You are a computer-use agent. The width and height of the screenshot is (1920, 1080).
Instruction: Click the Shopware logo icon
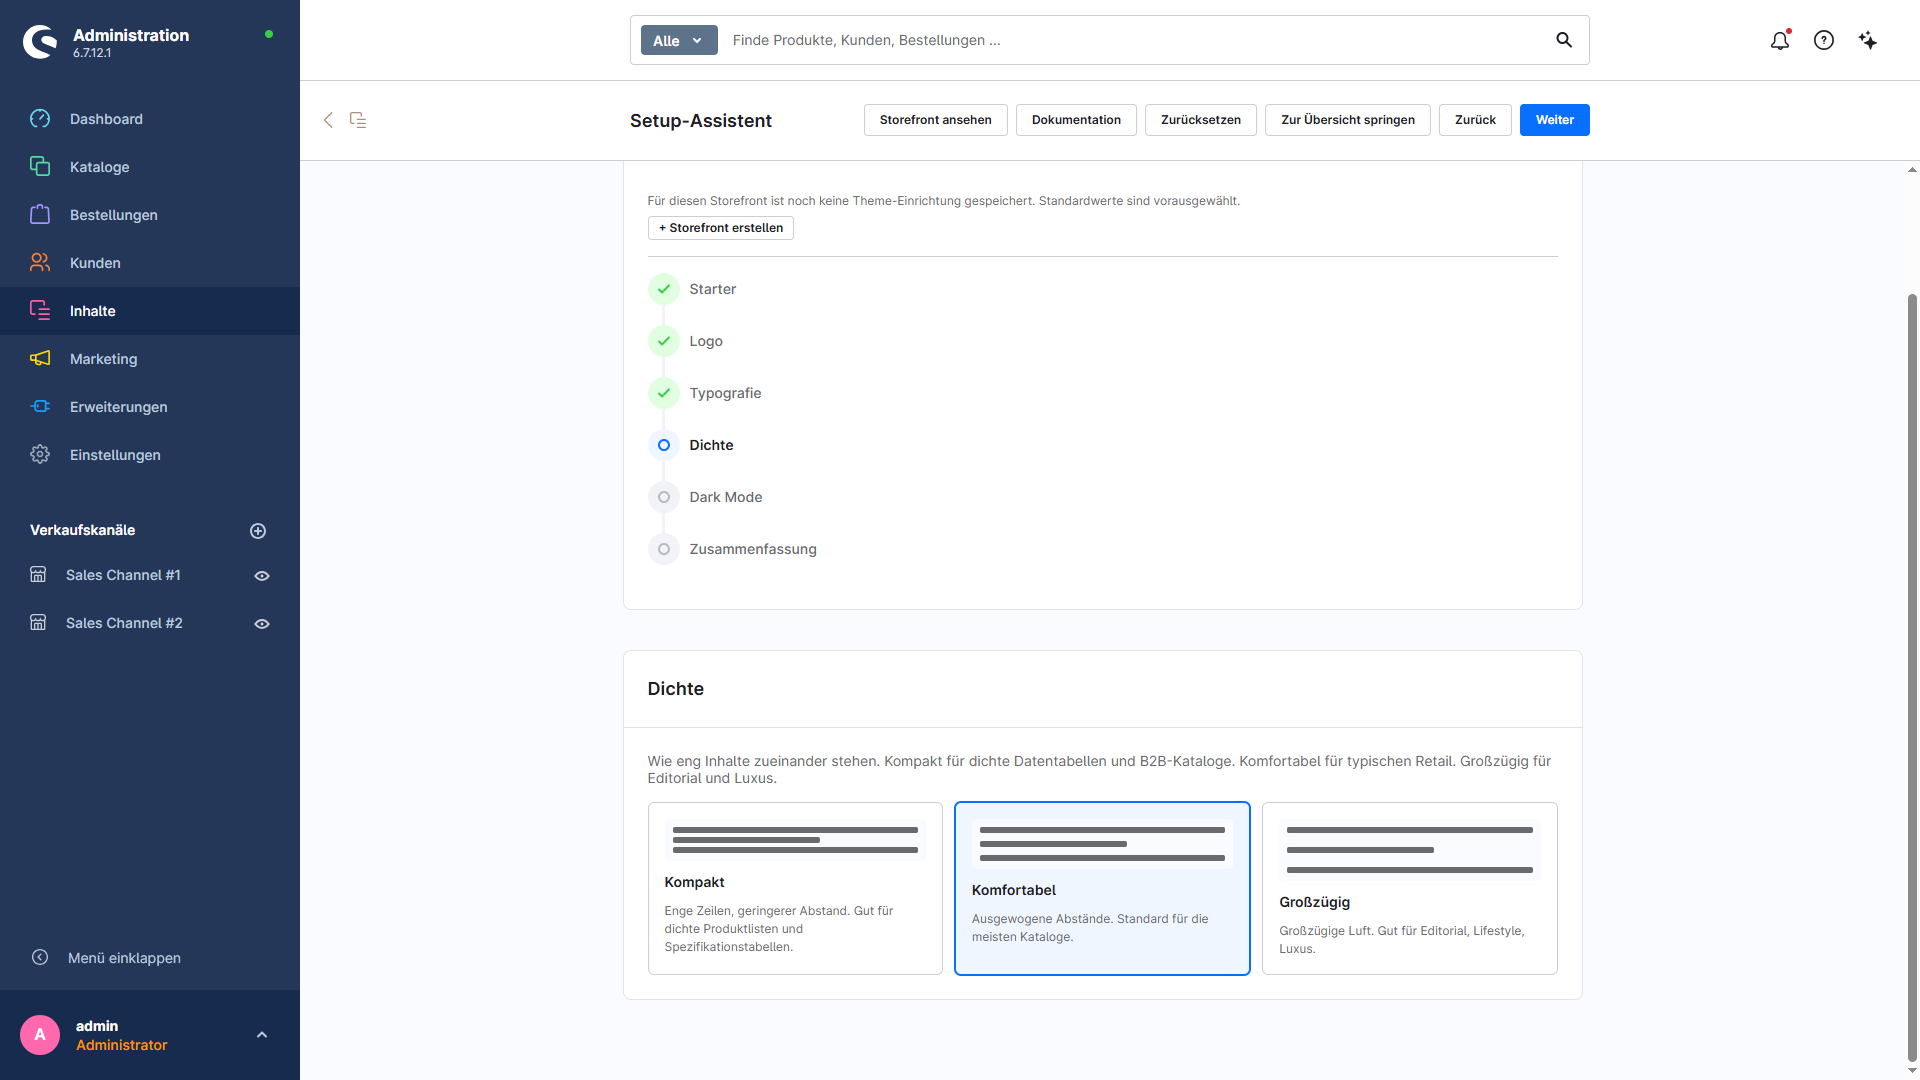point(40,41)
